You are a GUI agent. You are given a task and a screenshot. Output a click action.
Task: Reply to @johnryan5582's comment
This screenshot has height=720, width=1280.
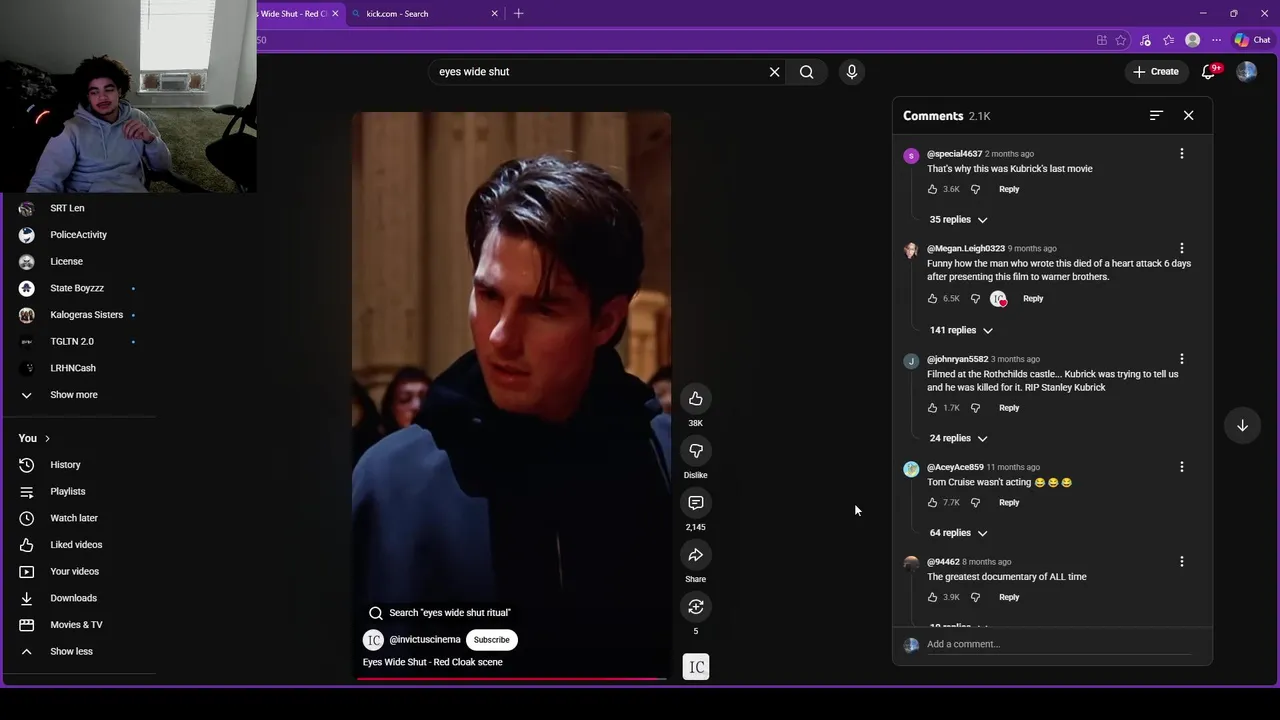[x=1009, y=408]
